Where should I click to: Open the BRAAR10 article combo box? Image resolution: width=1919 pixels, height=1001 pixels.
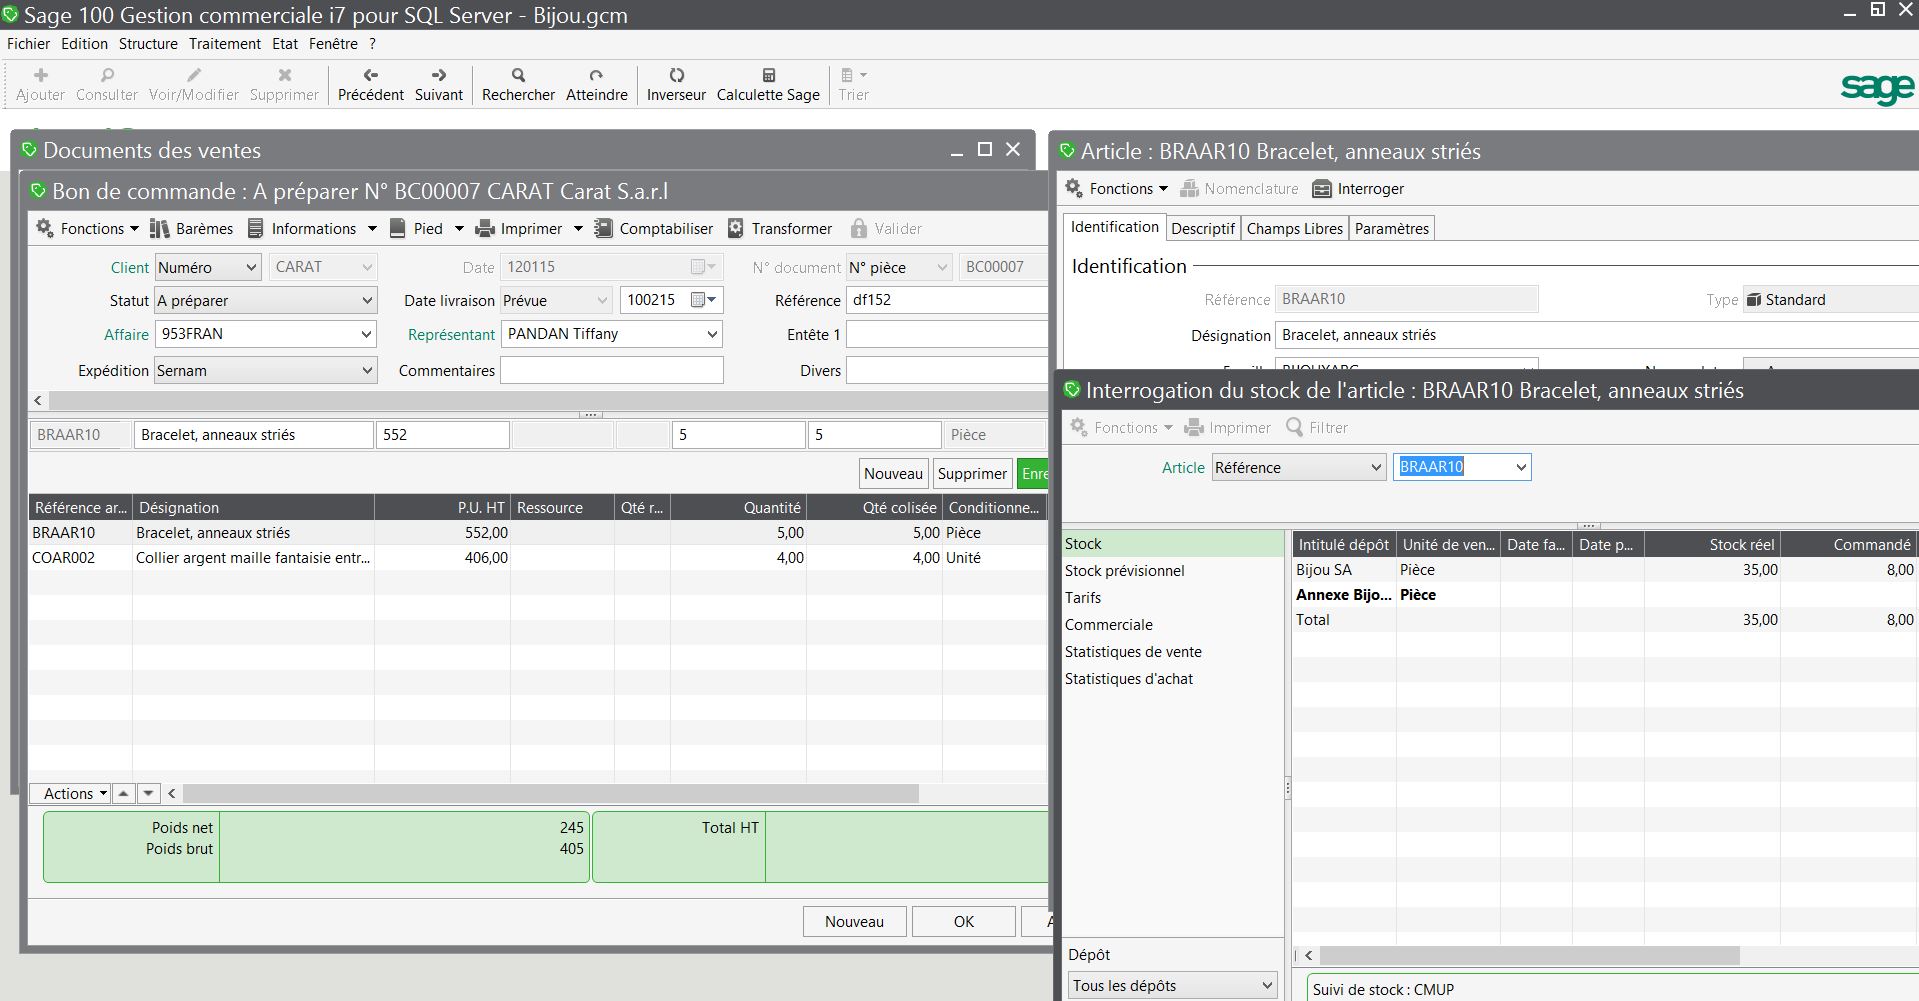(x=1462, y=467)
